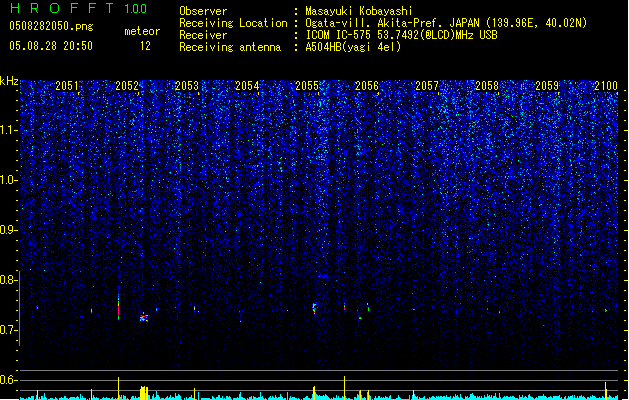Select the ICOM IC-575 53.7492 MHz receiver text
The image size is (629, 400).
point(402,35)
